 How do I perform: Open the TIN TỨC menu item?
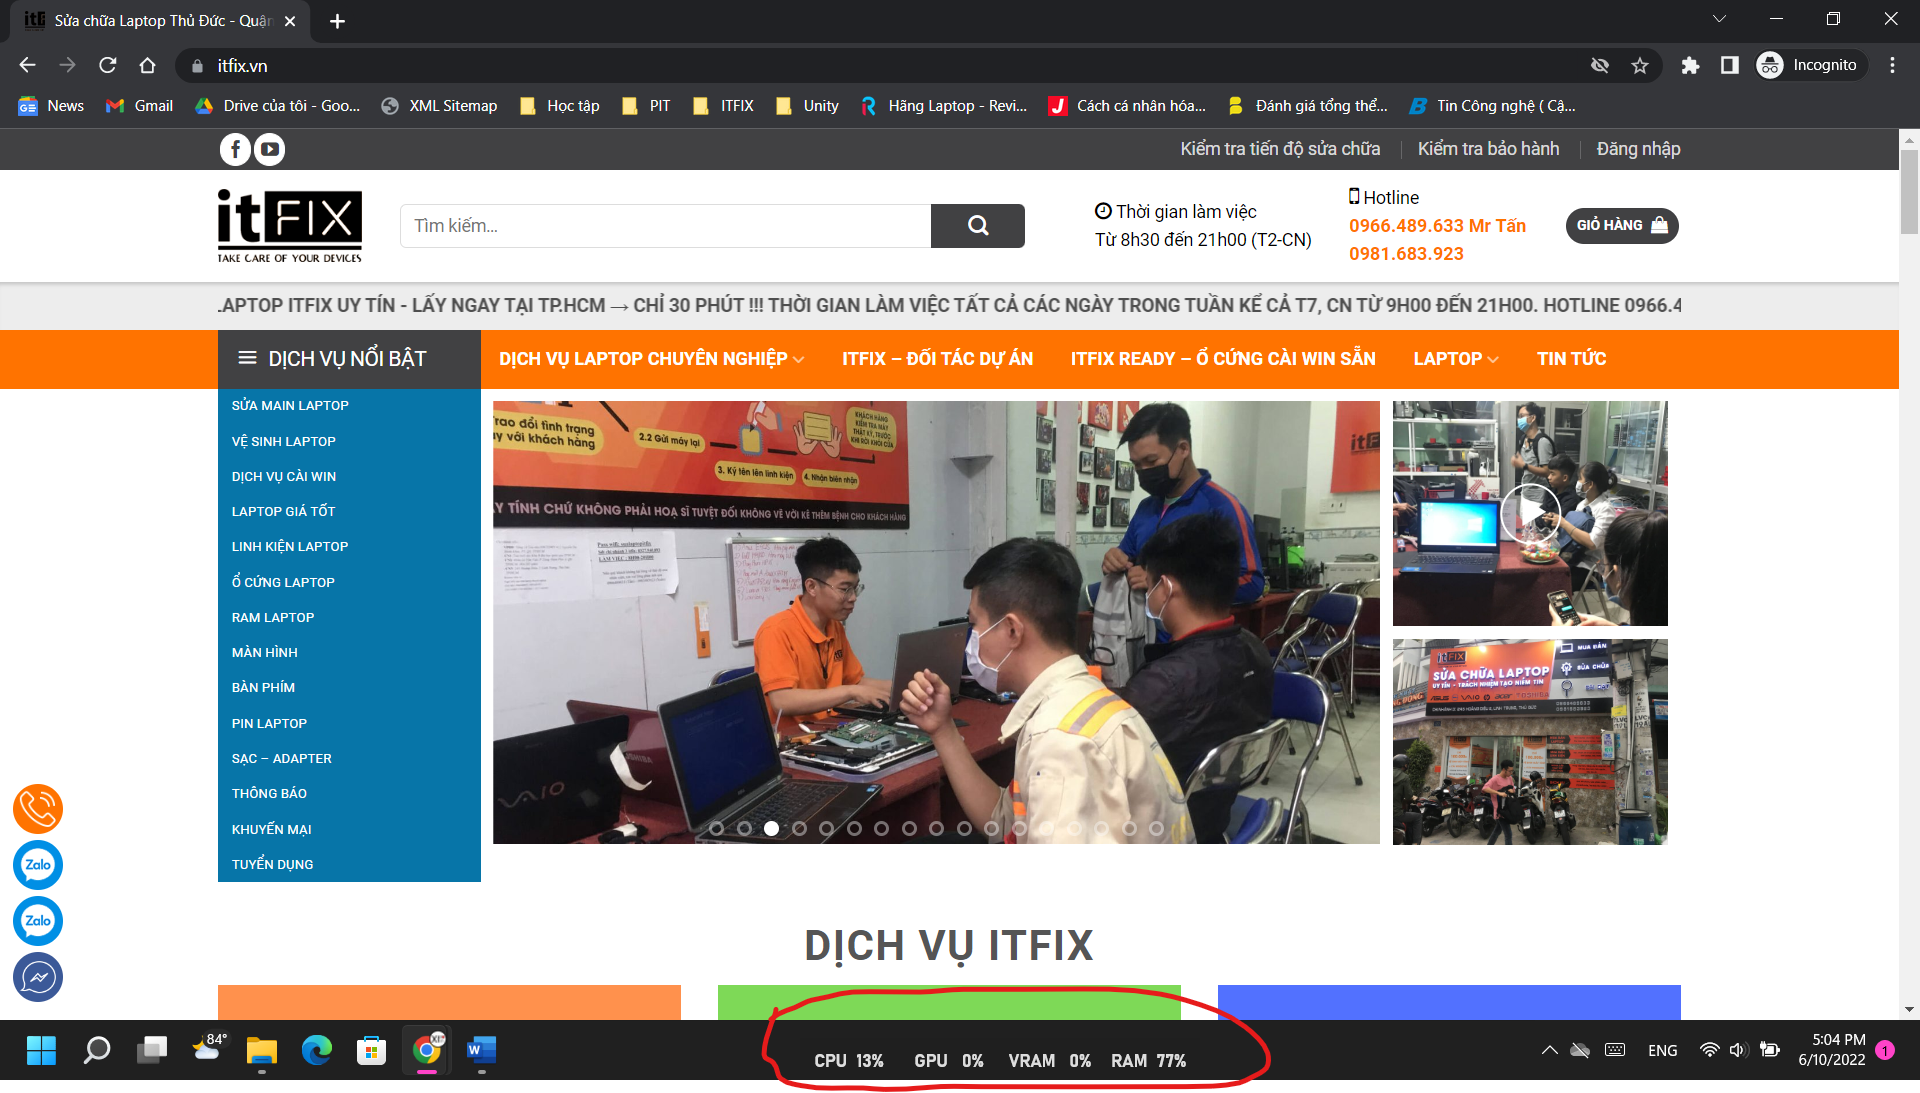click(x=1571, y=359)
